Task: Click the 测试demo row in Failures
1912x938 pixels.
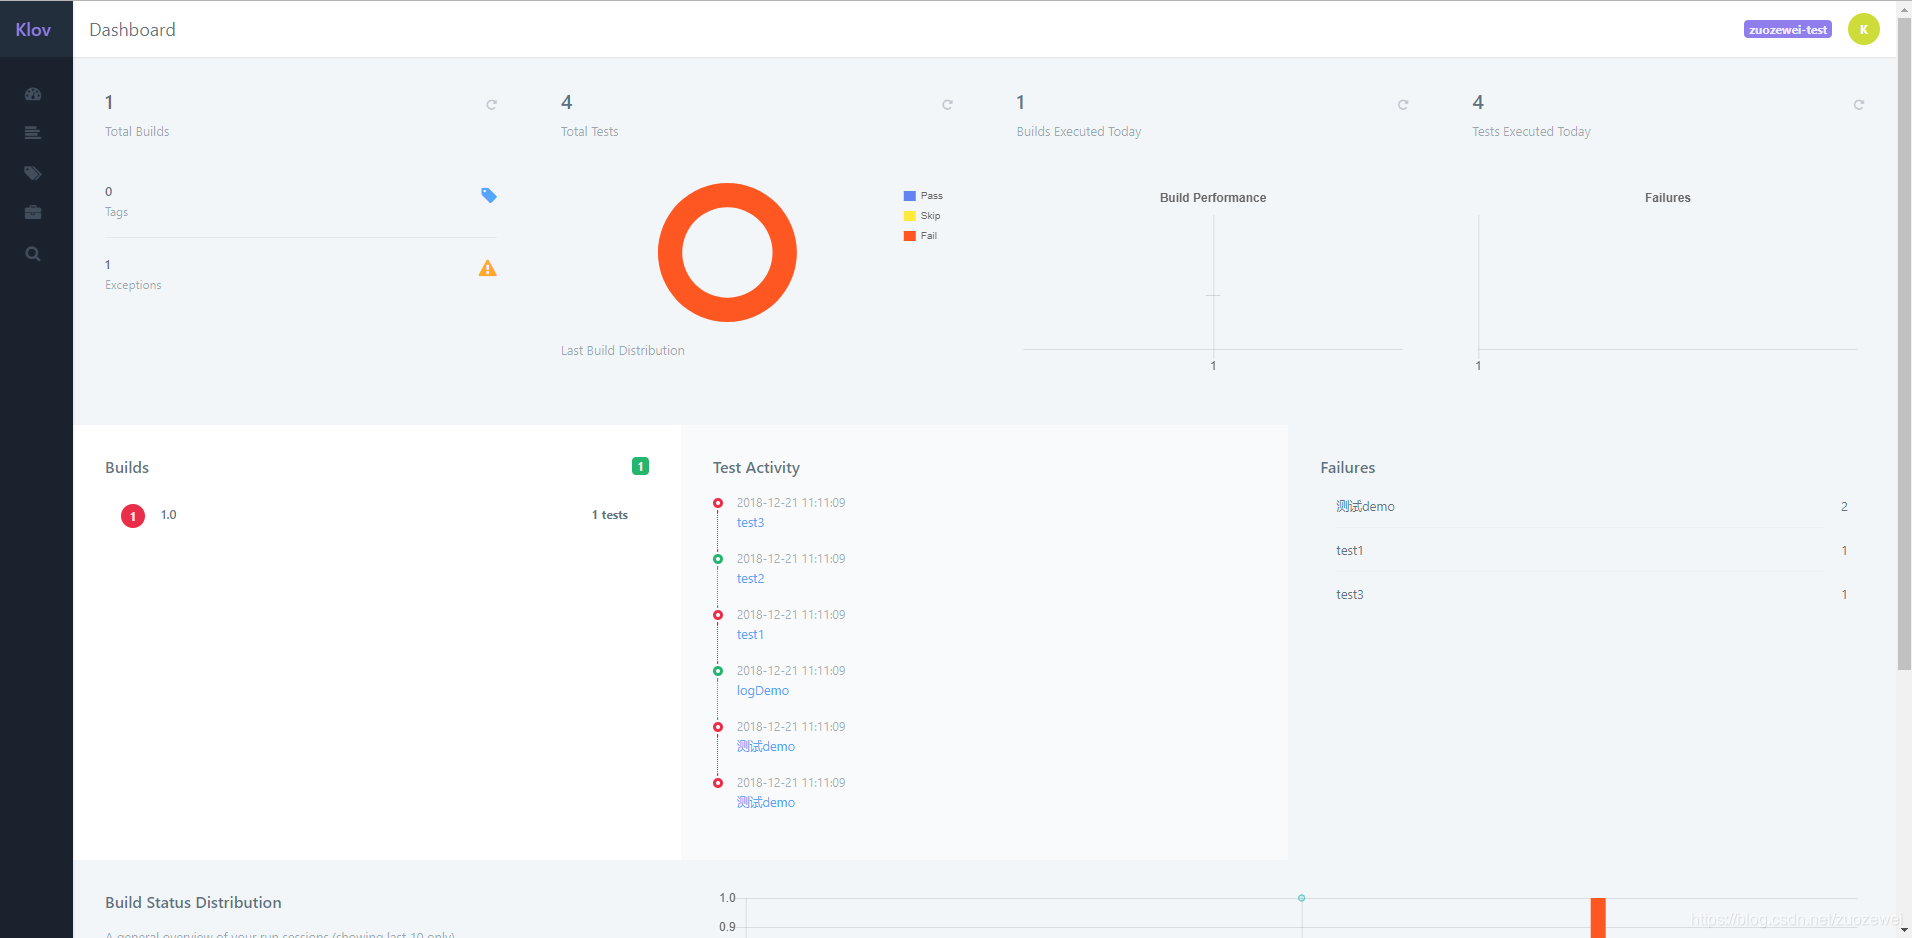Action: pyautogui.click(x=1592, y=507)
